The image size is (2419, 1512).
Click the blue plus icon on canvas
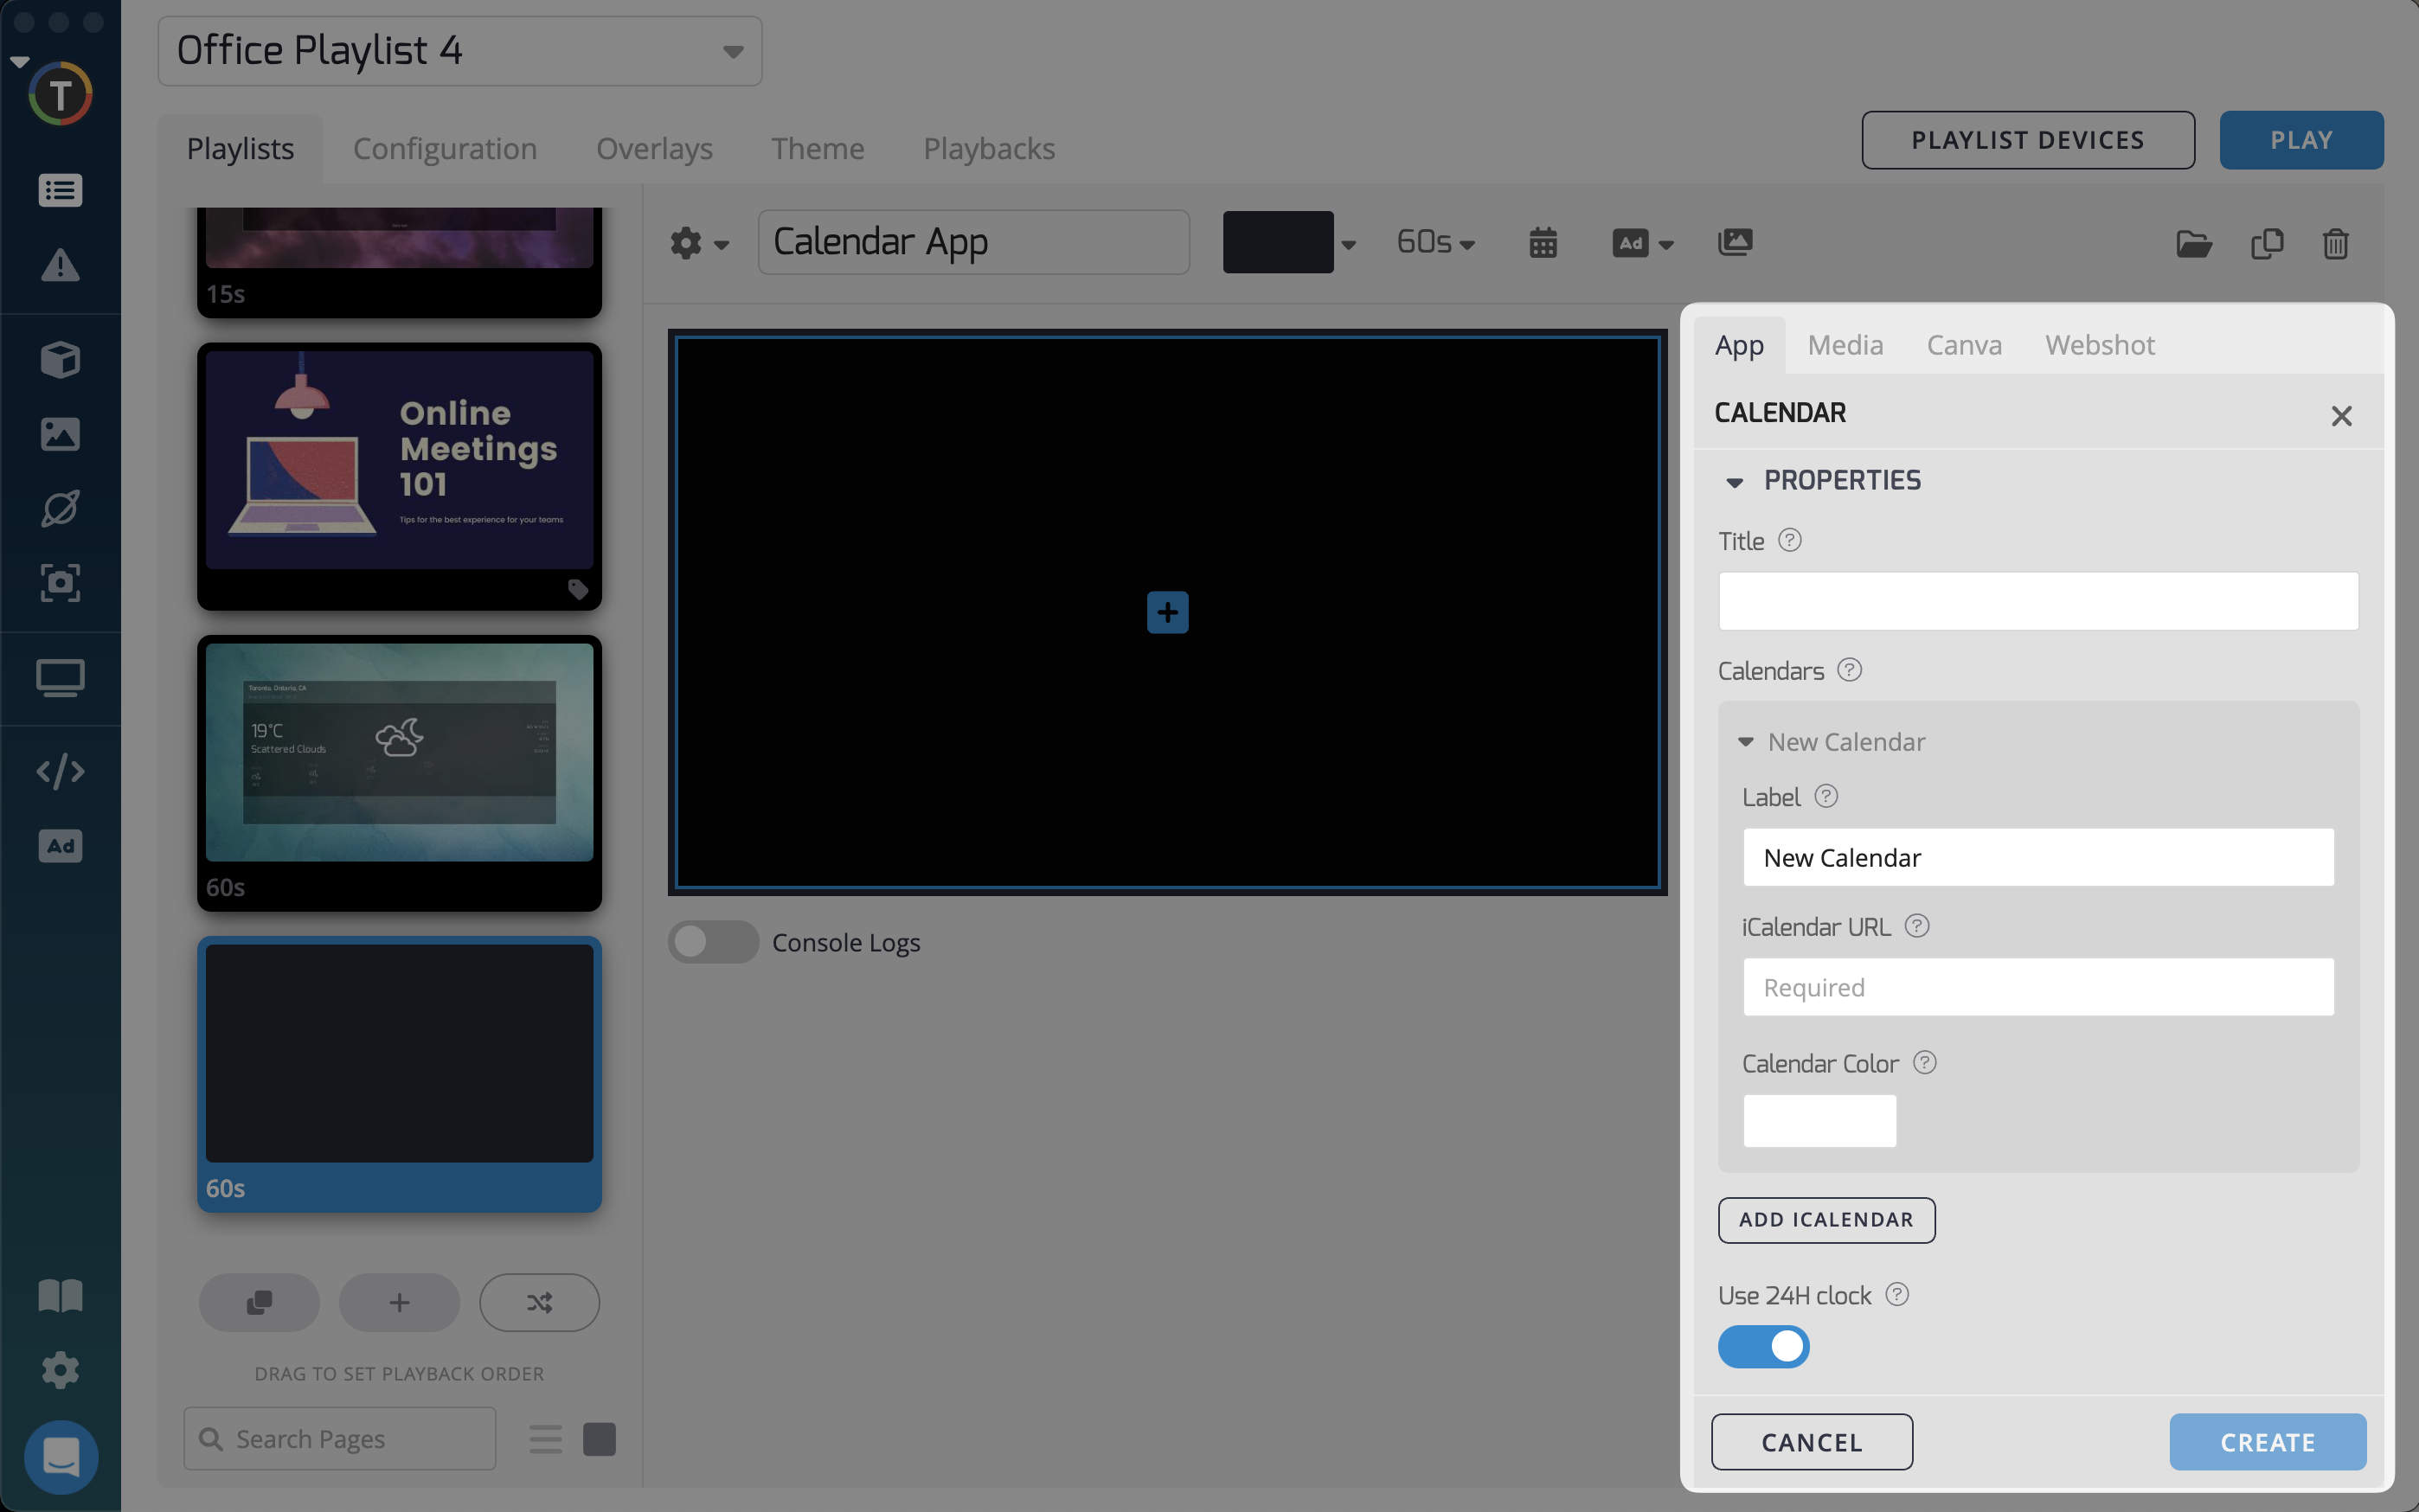(x=1167, y=612)
